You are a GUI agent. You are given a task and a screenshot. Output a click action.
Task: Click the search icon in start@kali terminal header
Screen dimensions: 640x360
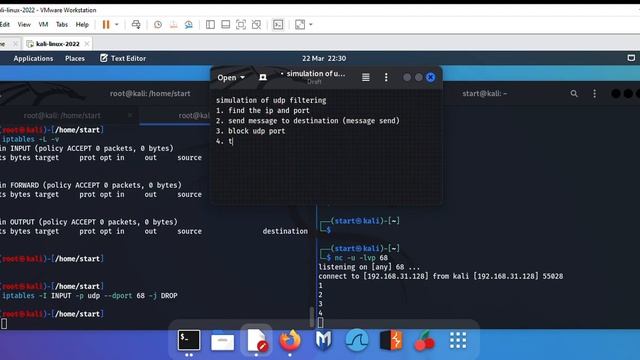tap(574, 94)
